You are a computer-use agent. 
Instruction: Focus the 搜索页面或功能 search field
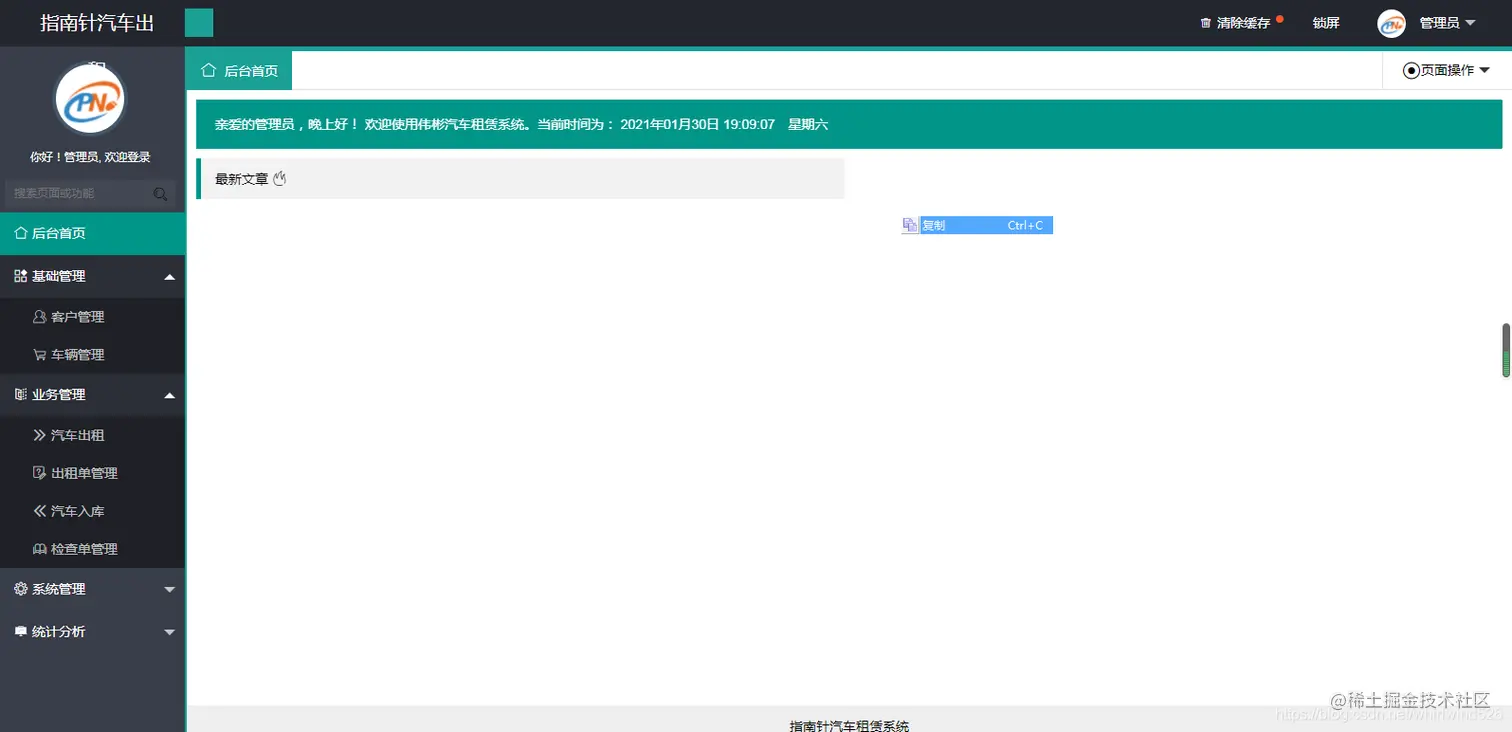(90, 193)
